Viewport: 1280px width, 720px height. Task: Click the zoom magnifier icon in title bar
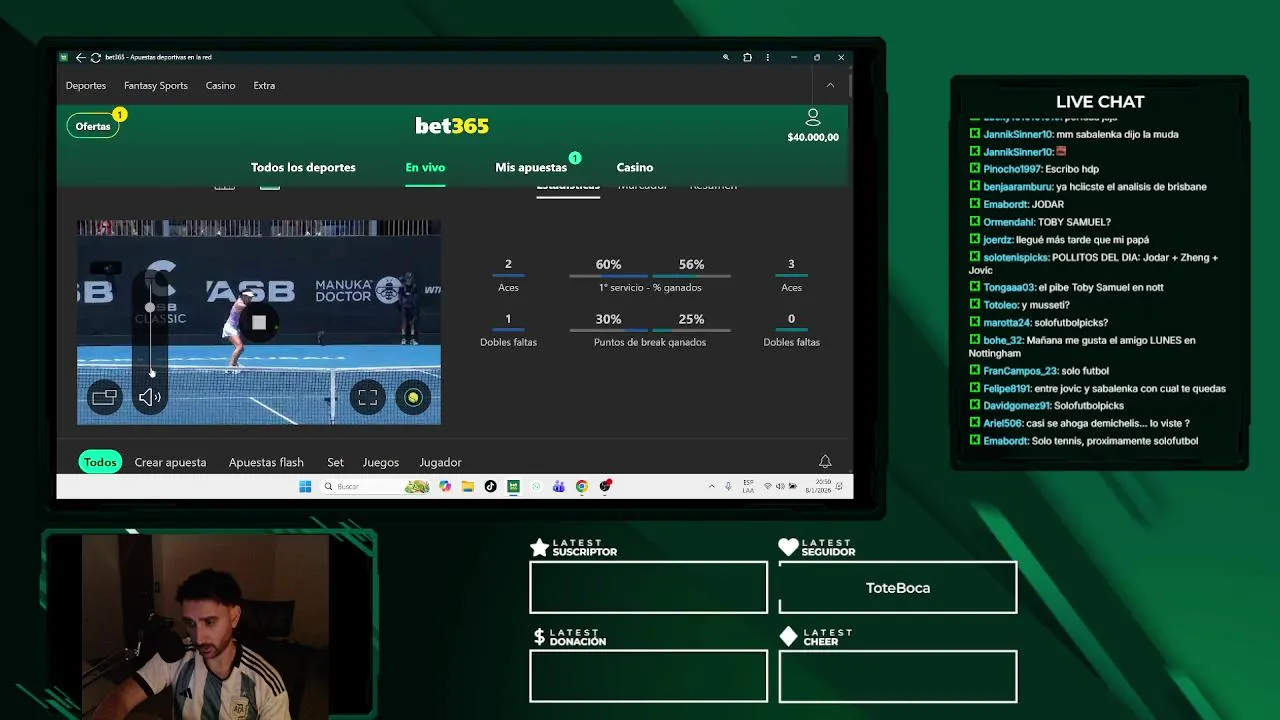tap(726, 57)
